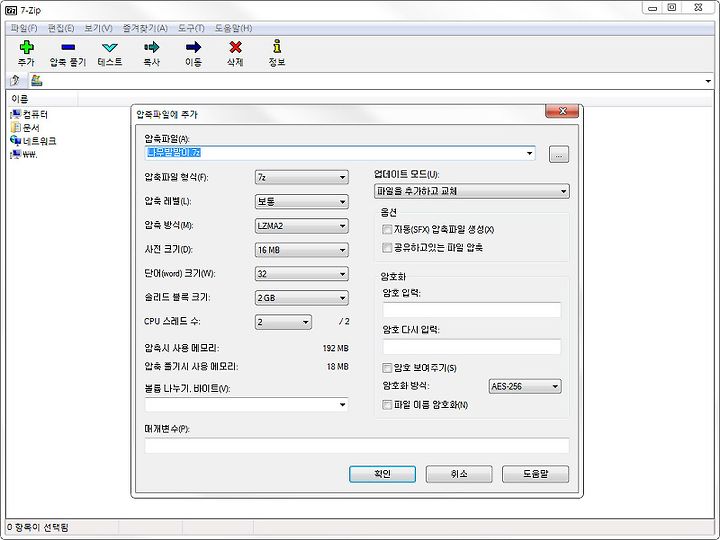
Task: Click the 복사 (Copy) toolbar icon
Action: point(152,47)
